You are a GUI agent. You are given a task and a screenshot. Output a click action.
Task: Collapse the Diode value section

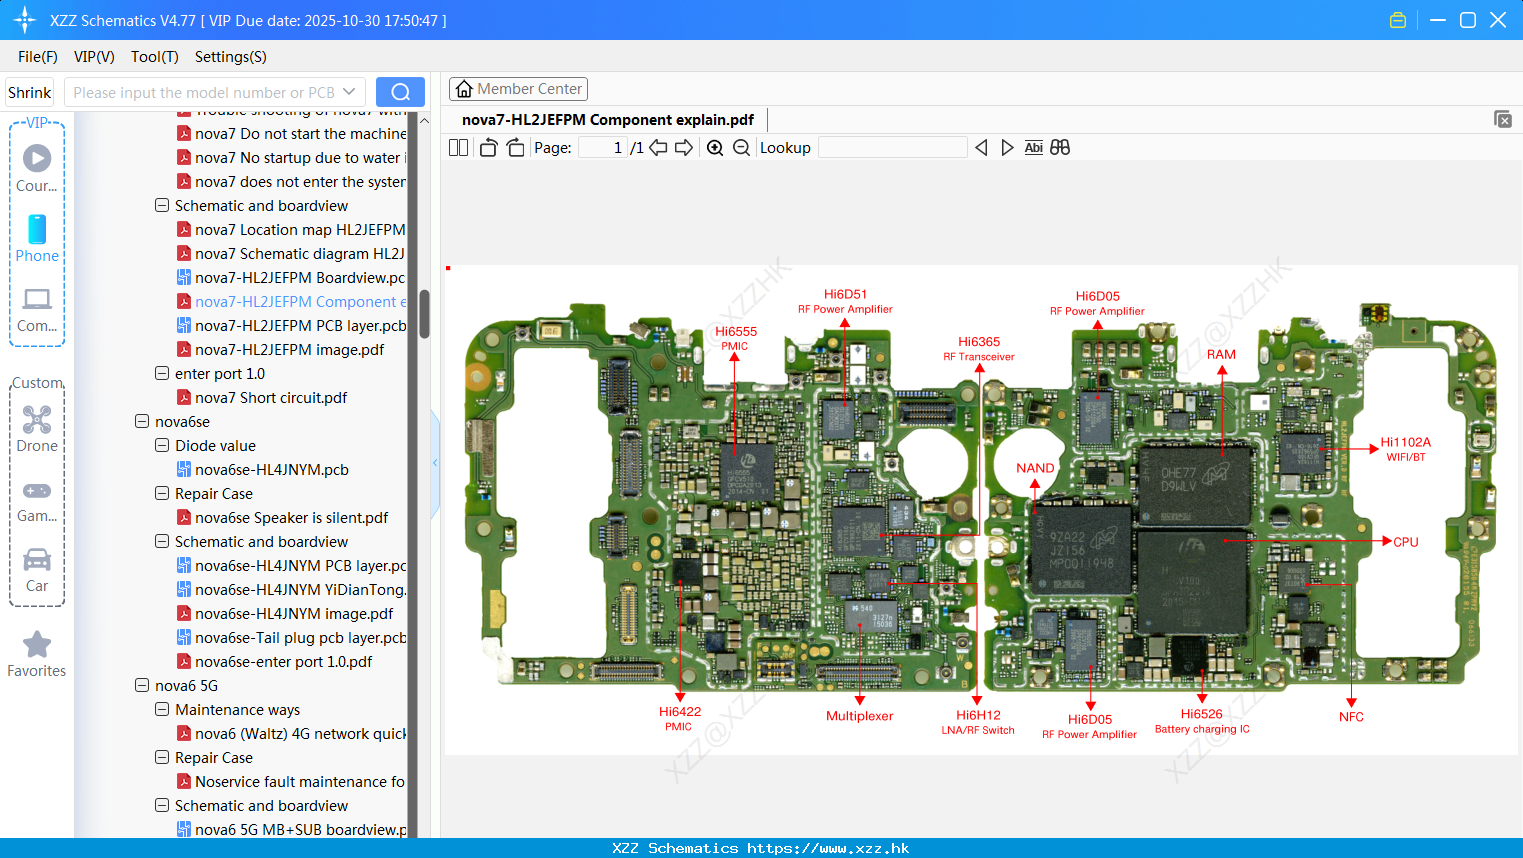161,445
